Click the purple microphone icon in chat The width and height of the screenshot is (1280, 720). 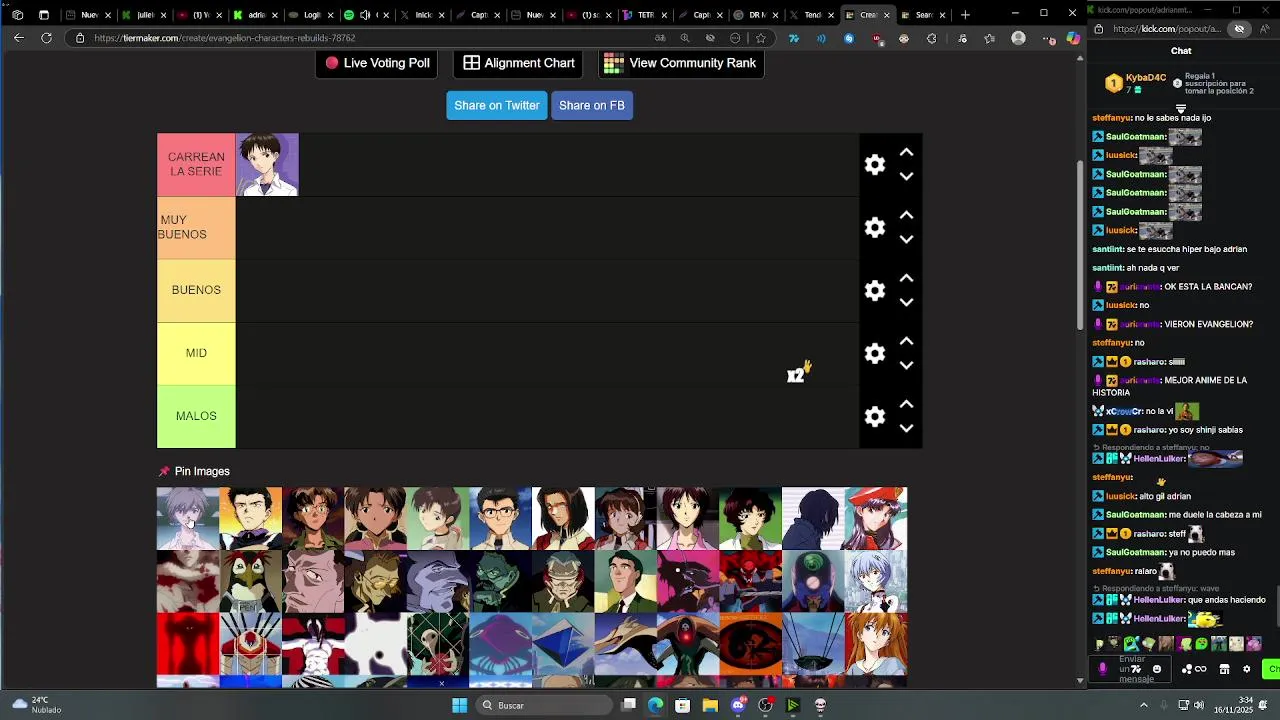click(1103, 669)
